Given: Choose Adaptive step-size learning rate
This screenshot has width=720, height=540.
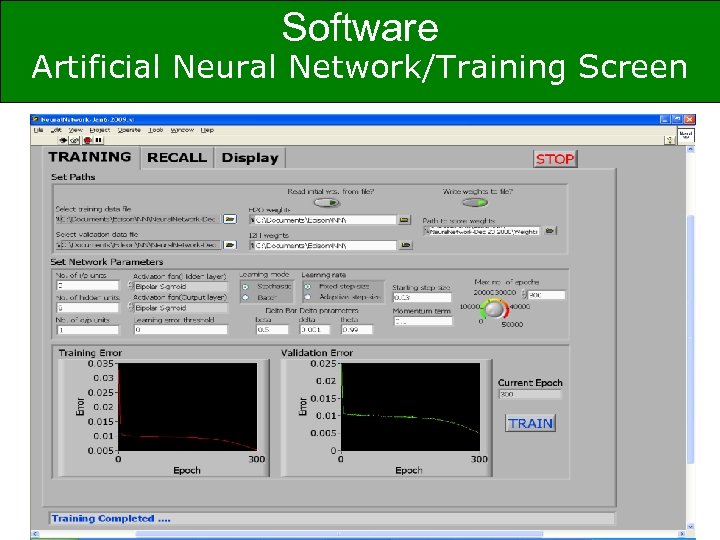Looking at the screenshot, I should (x=308, y=297).
